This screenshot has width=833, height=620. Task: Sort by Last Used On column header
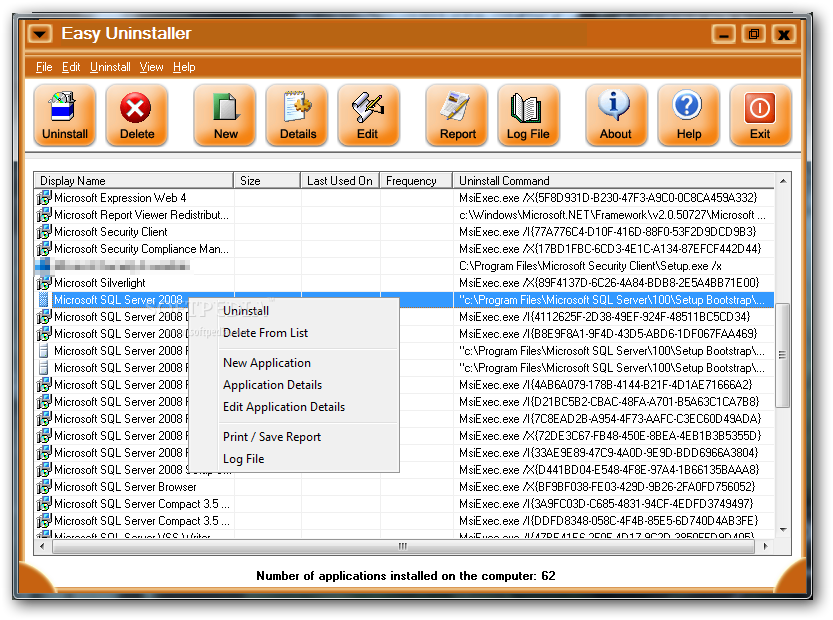pos(340,181)
